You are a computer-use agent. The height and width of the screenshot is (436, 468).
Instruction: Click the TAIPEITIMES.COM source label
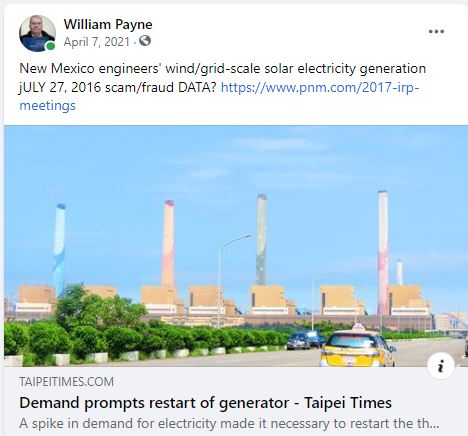pos(66,381)
